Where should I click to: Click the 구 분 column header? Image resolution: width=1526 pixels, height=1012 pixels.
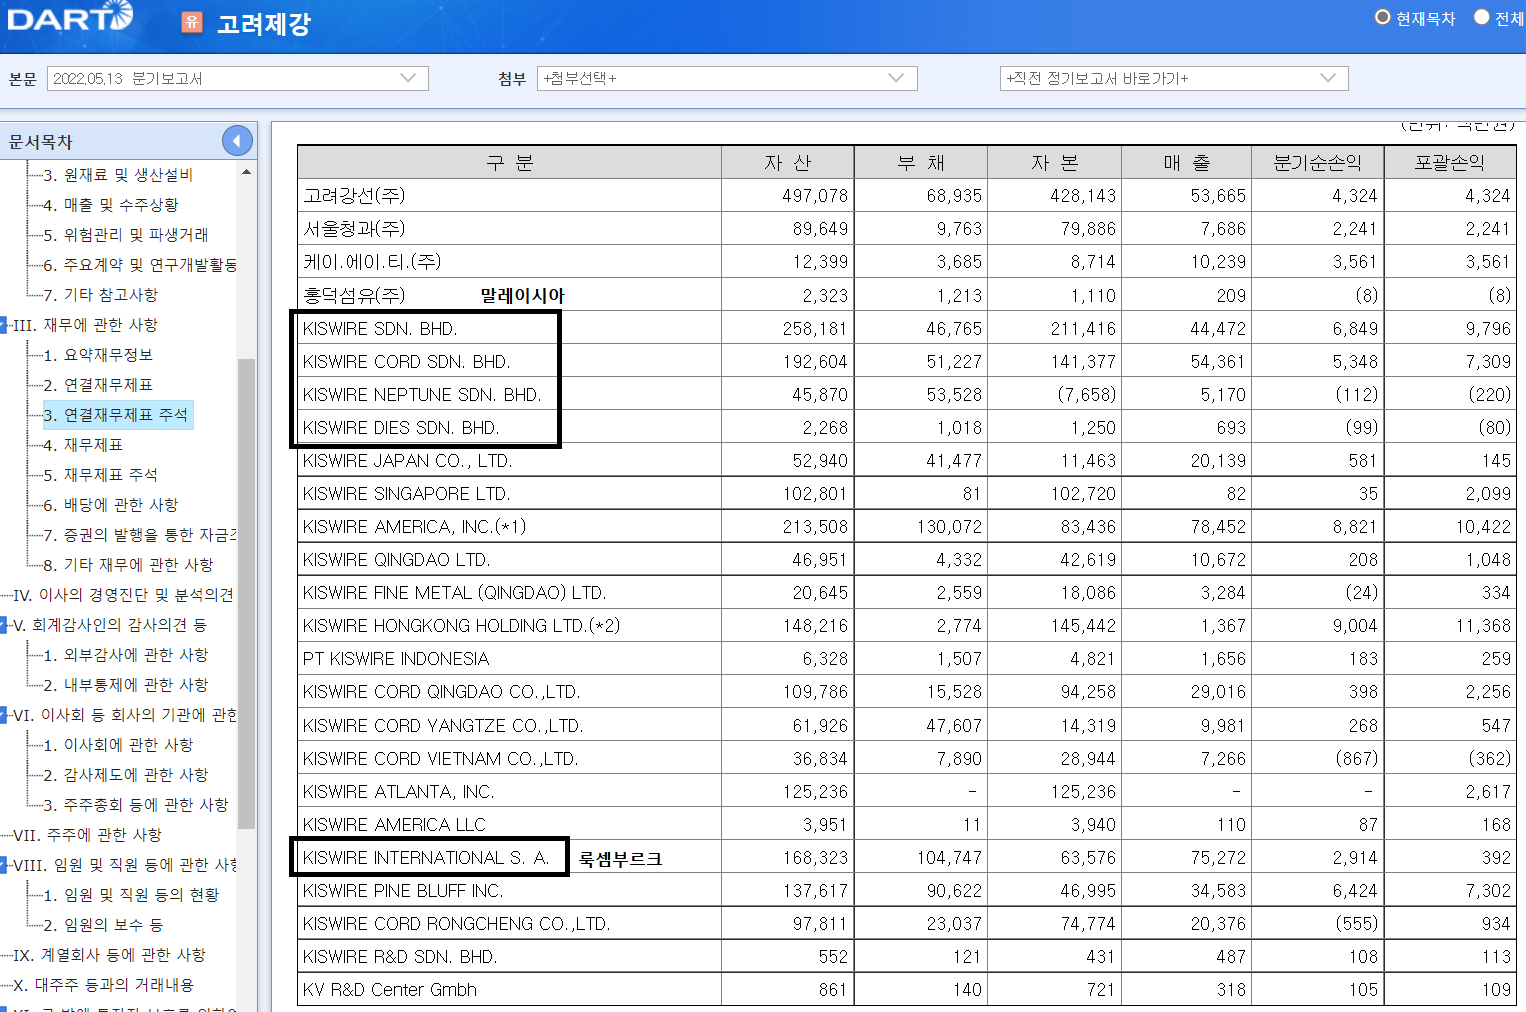510,162
